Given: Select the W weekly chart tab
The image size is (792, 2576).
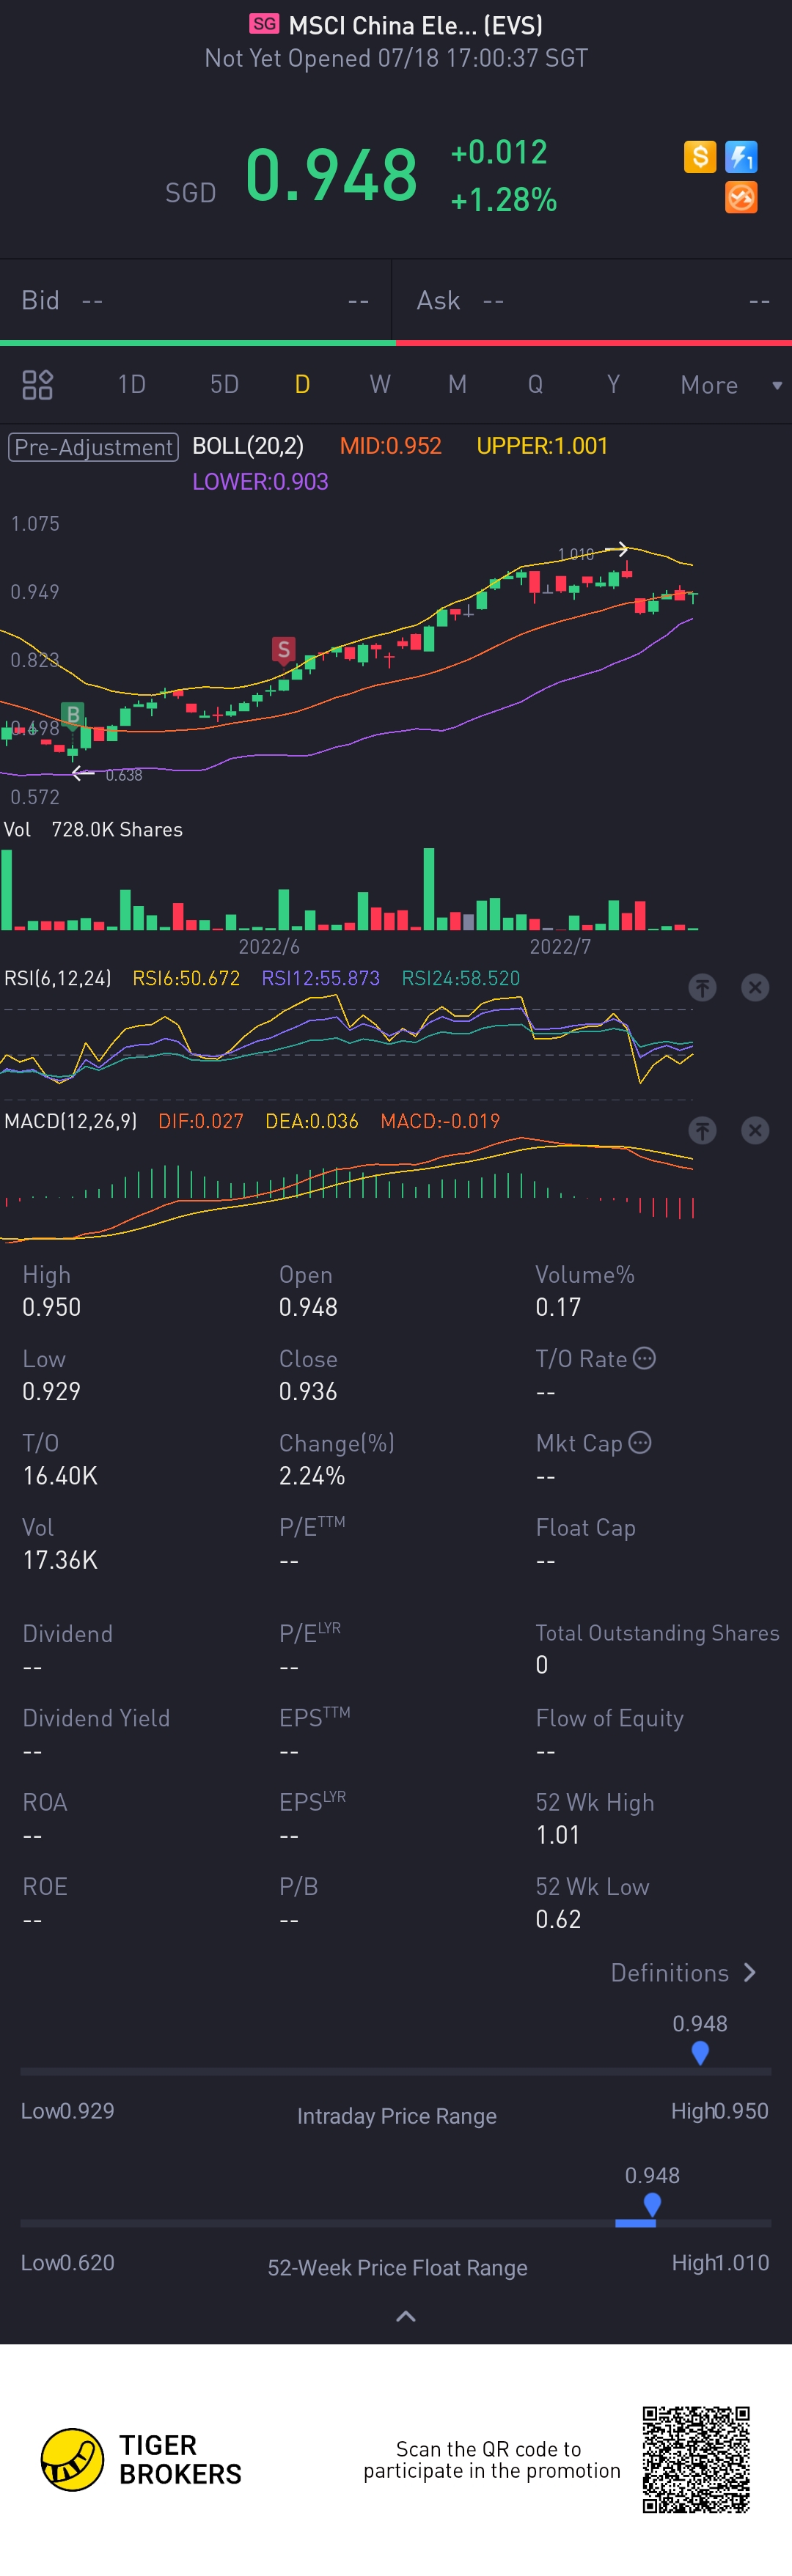Looking at the screenshot, I should click(x=380, y=385).
